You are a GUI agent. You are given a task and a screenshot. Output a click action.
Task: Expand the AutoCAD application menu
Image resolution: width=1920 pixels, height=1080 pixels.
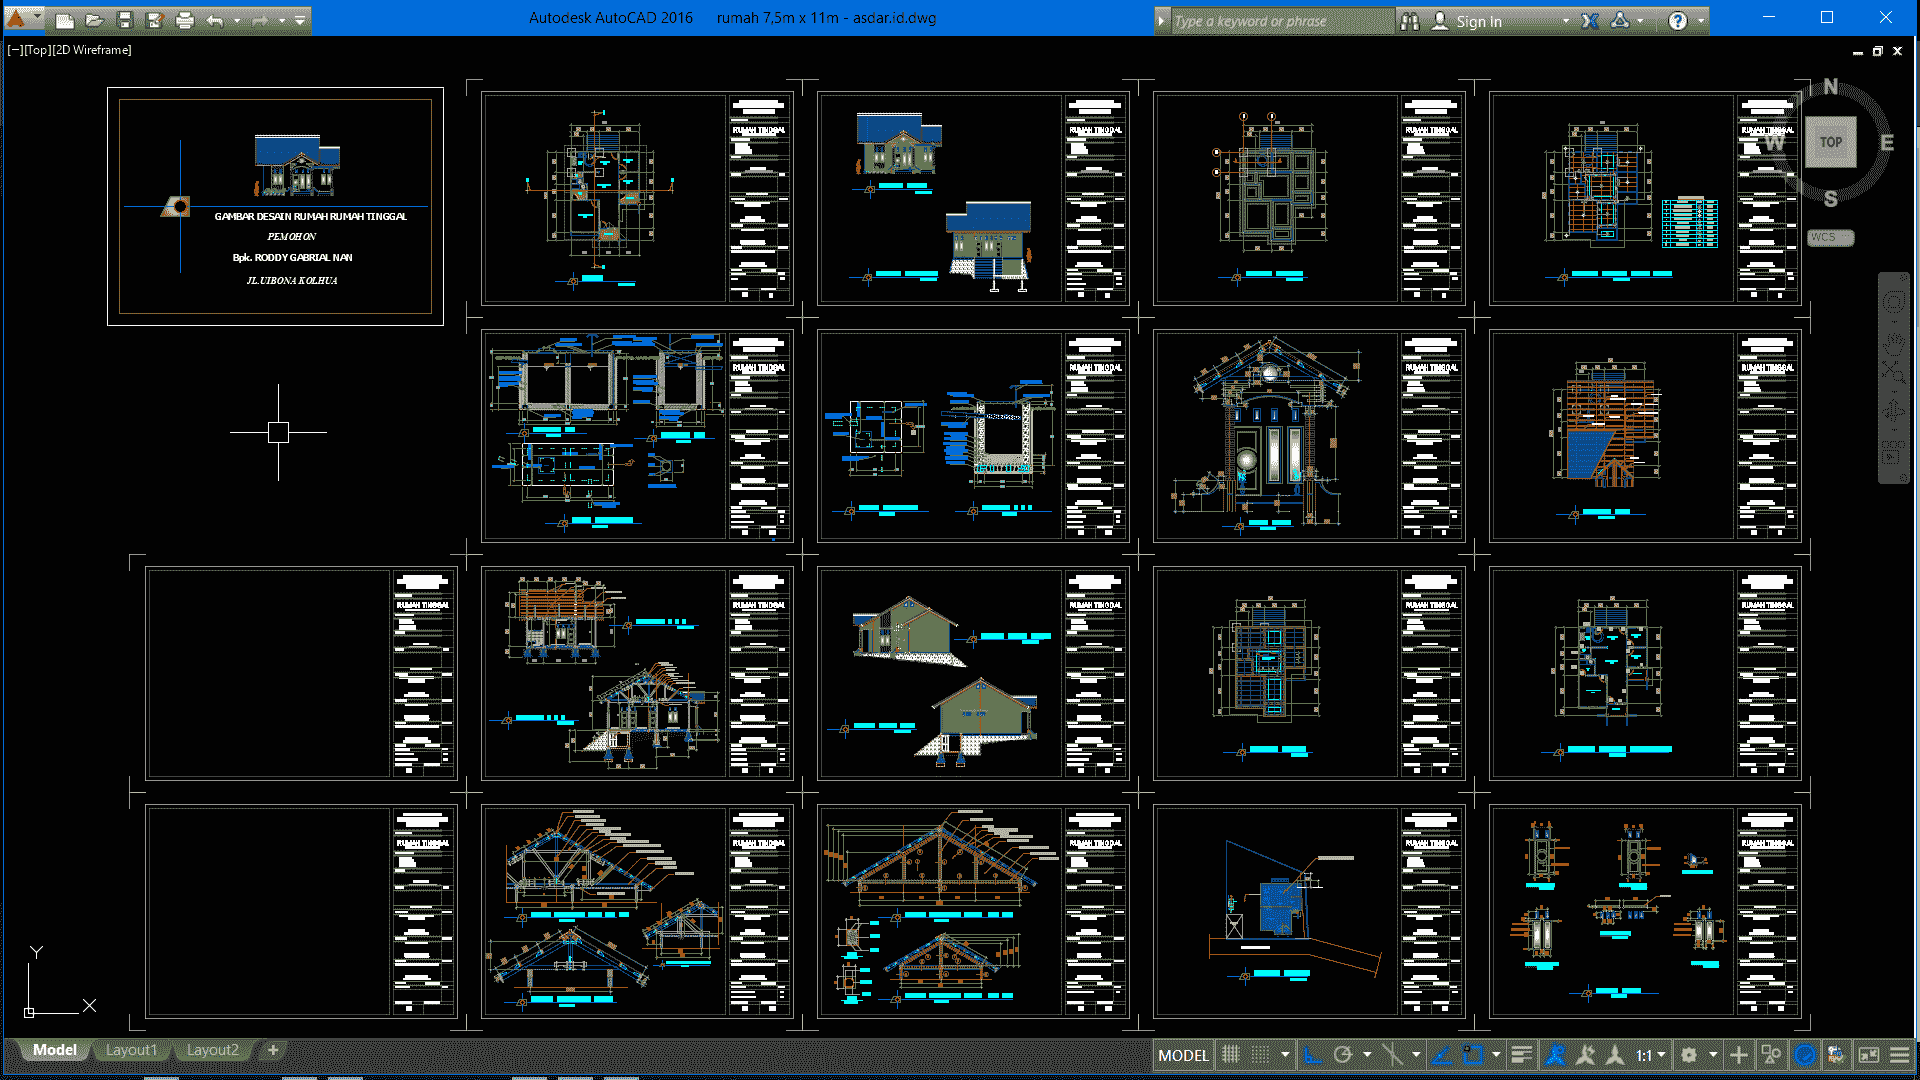[17, 18]
